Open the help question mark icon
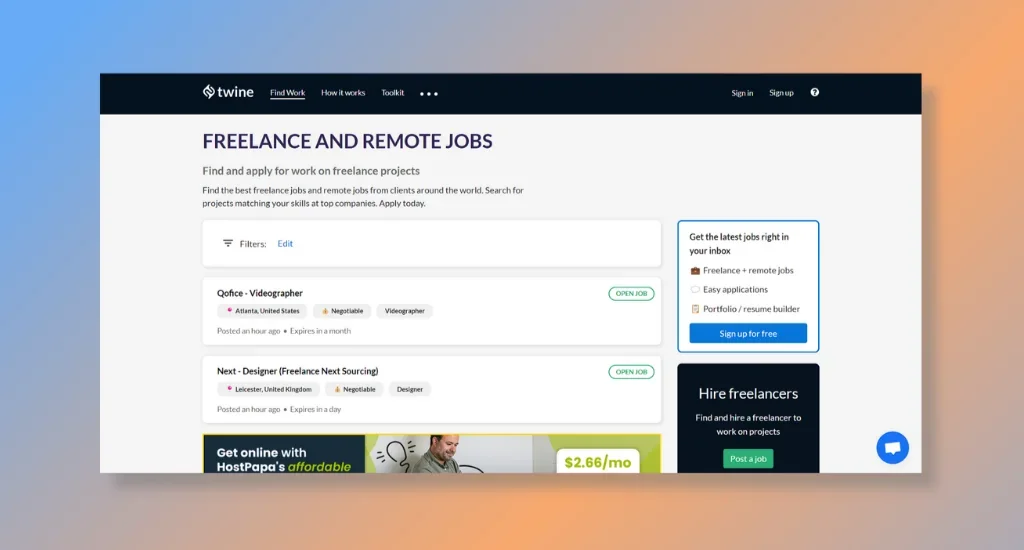 (814, 93)
